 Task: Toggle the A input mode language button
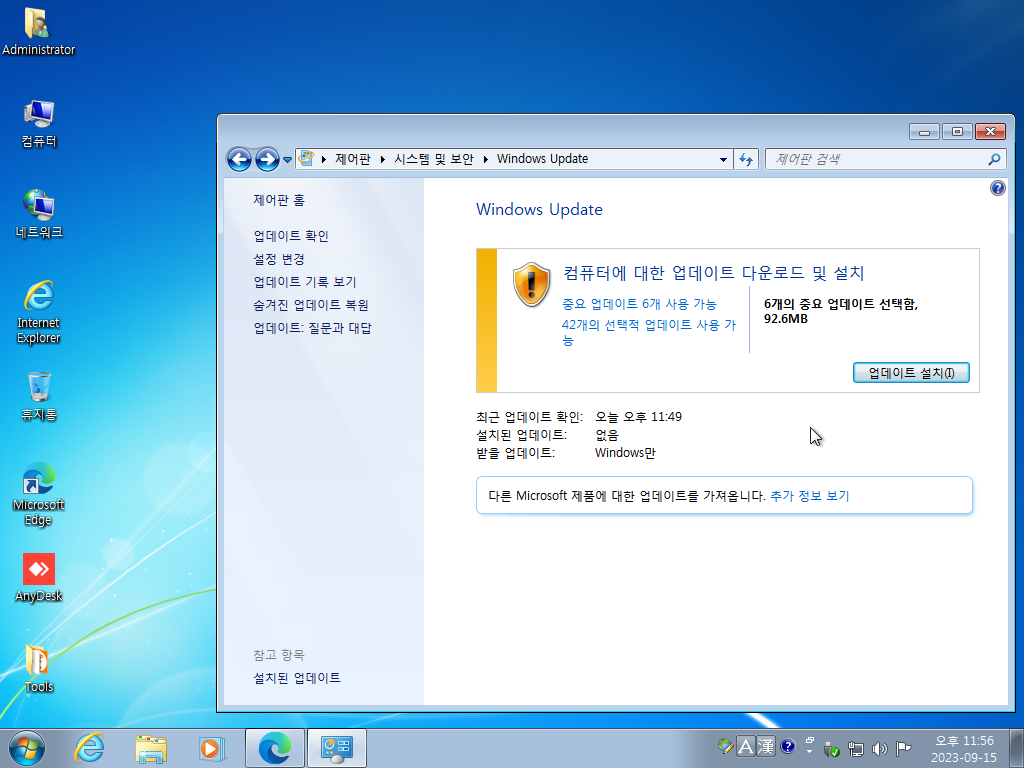(745, 746)
